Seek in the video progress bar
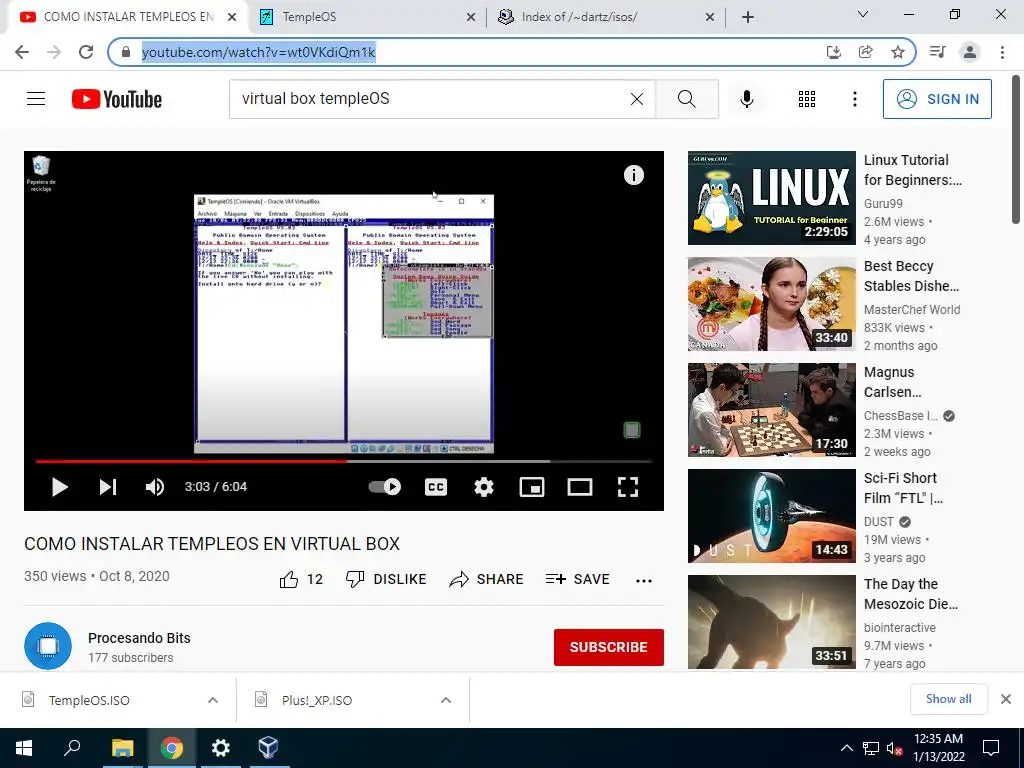 coord(344,461)
